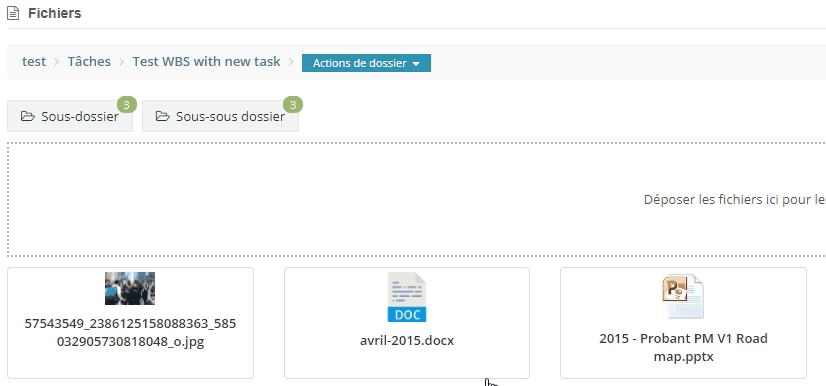This screenshot has height=386, width=826.
Task: Open the Sous-sous dossier button
Action: (x=220, y=116)
